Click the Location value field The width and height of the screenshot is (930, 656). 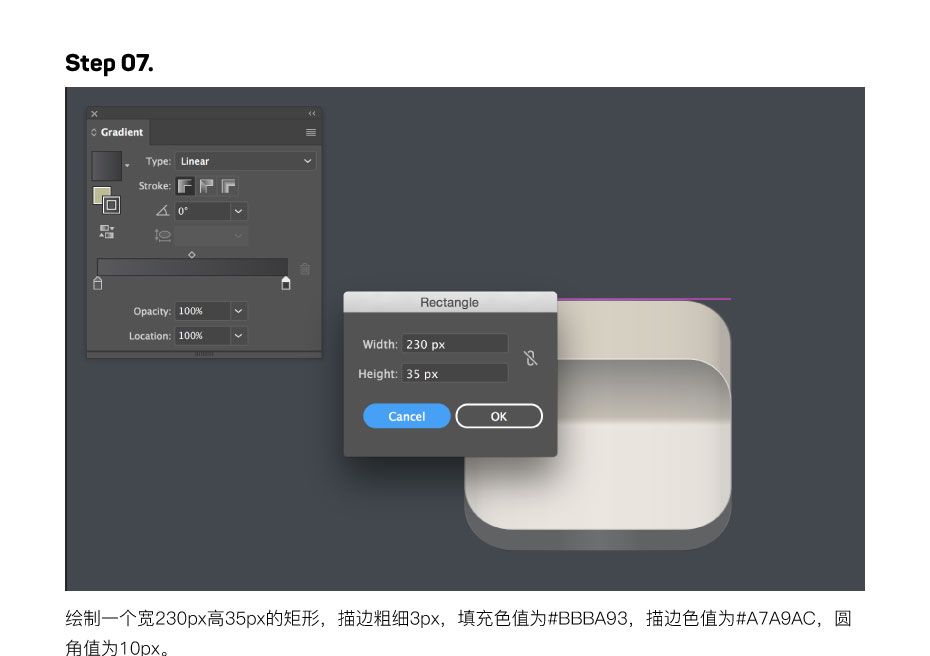tap(202, 336)
